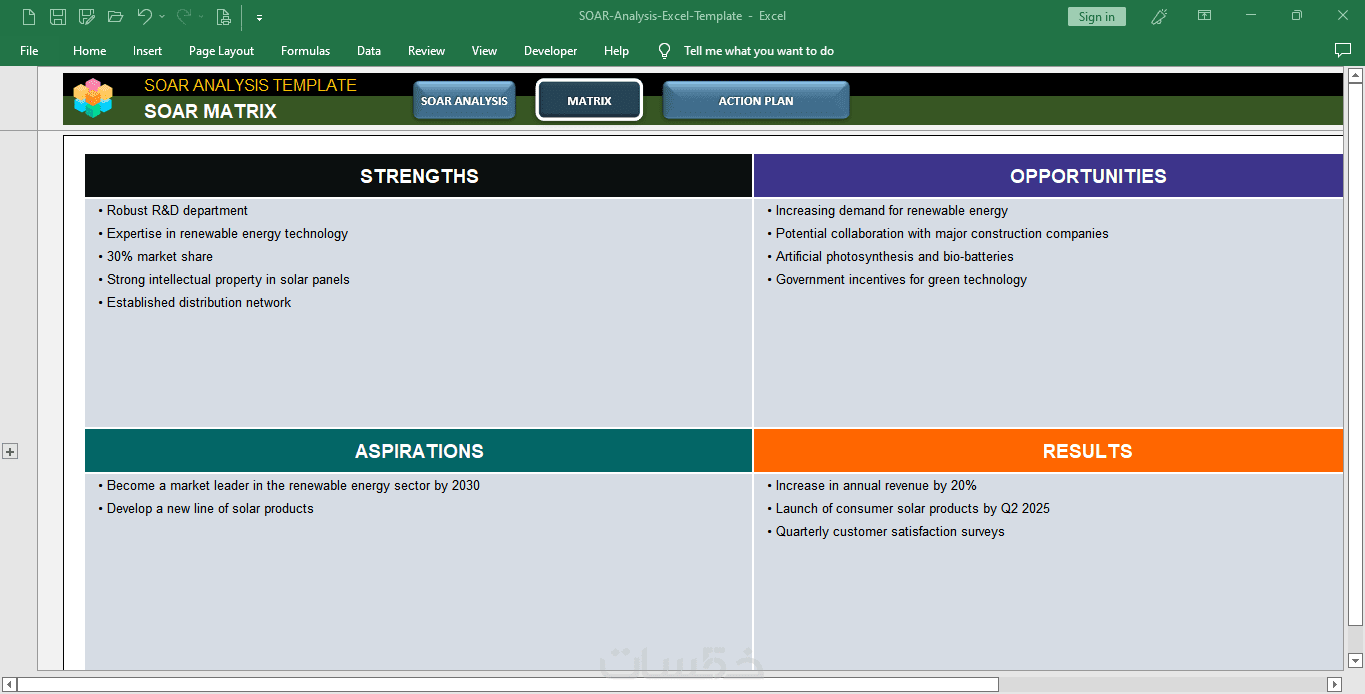
Task: Expand the Undo history dropdown arrow
Action: coord(162,16)
